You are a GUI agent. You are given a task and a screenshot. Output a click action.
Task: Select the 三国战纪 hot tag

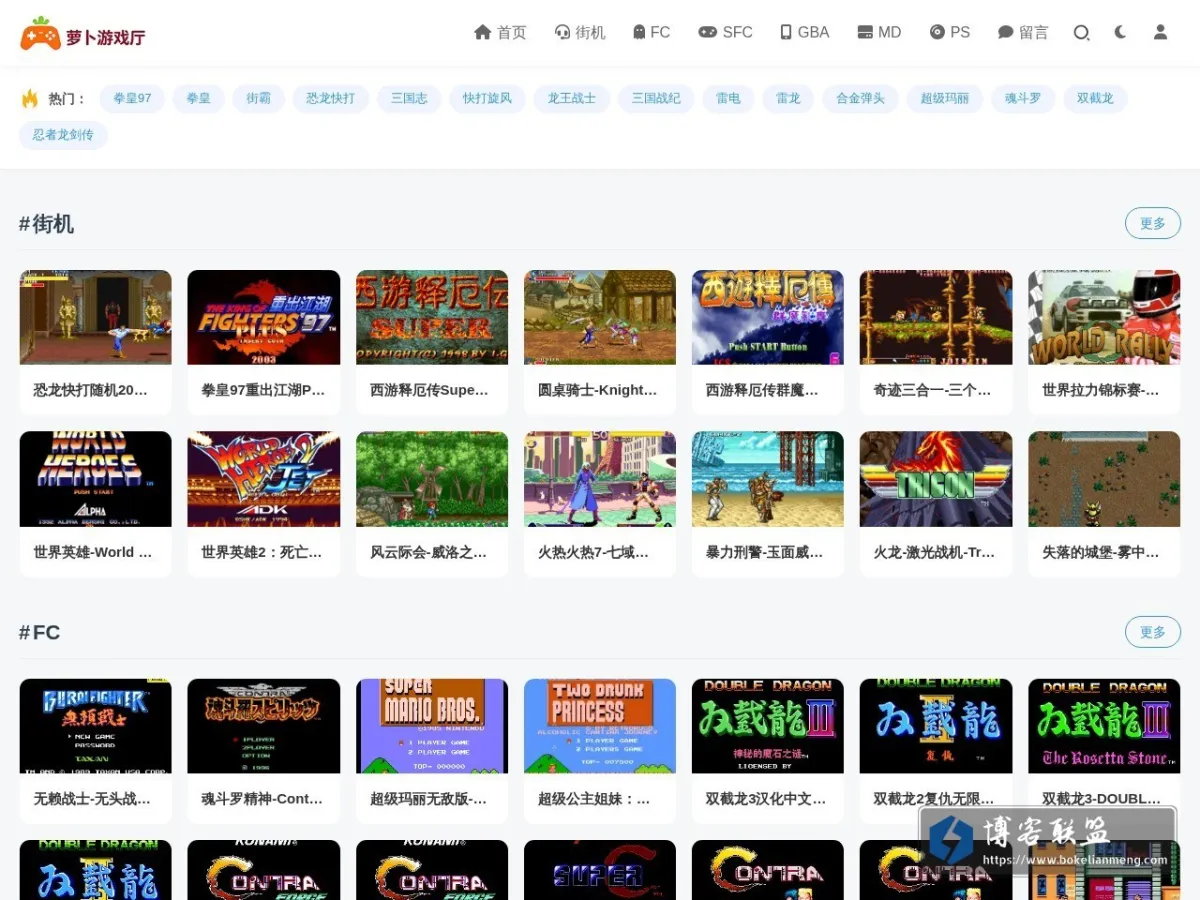(x=656, y=98)
